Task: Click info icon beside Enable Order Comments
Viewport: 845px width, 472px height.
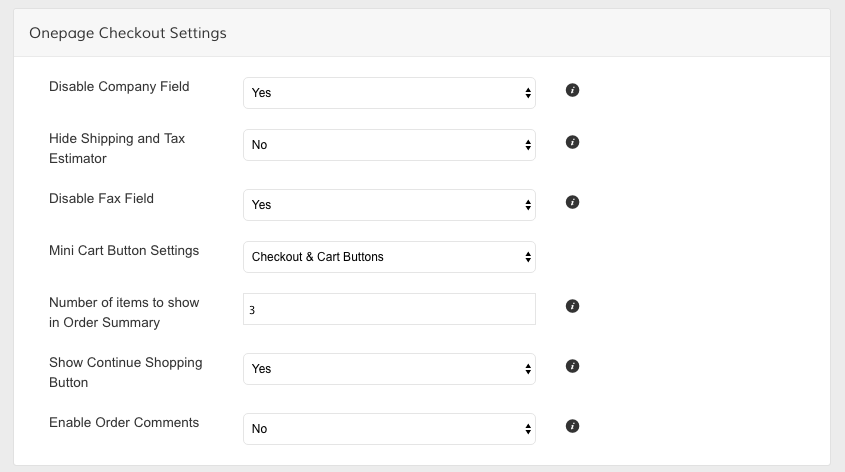Action: (572, 426)
